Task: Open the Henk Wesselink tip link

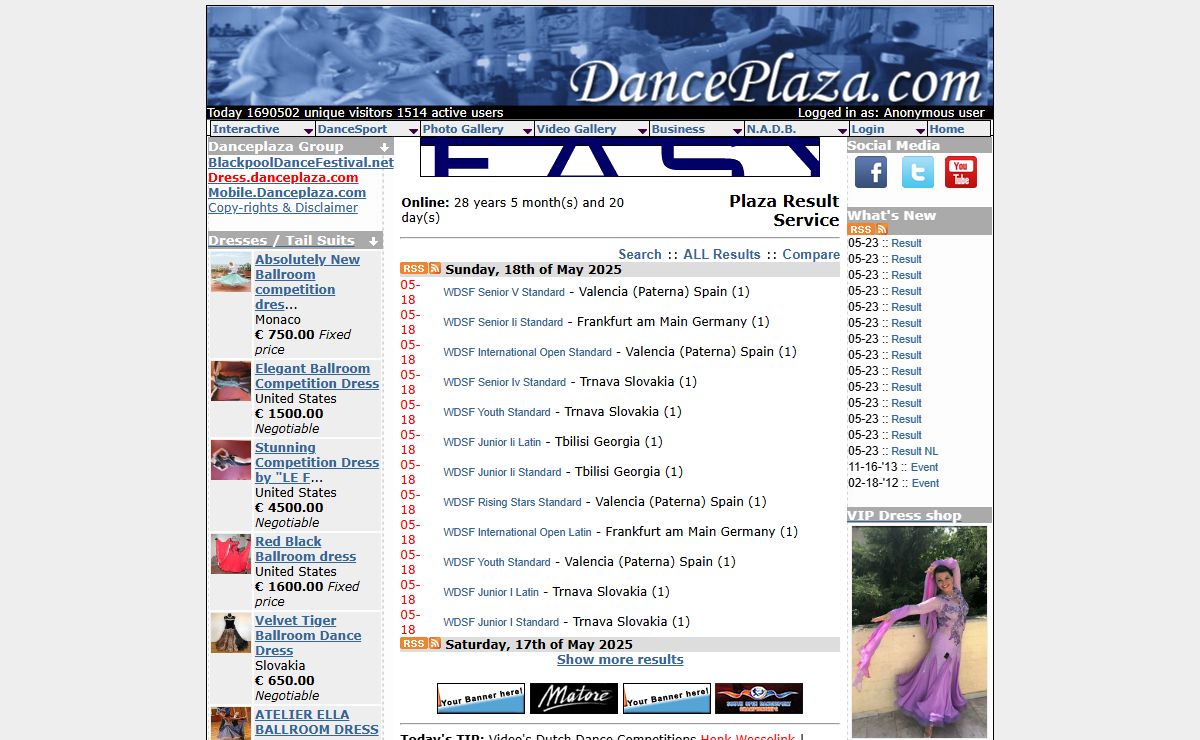Action: pos(747,738)
